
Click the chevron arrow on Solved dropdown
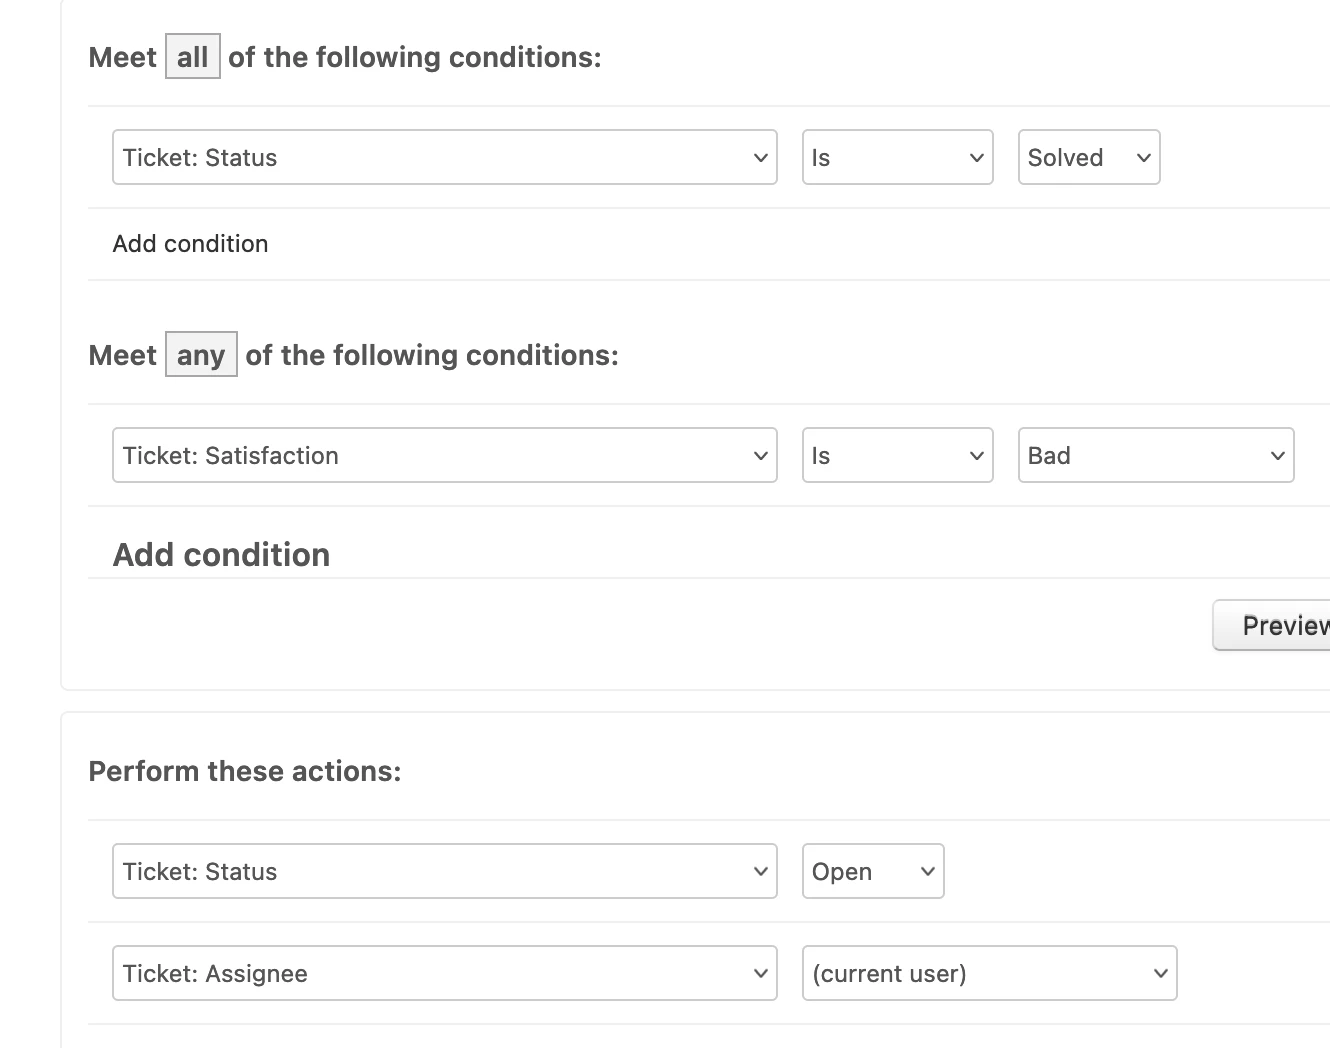pos(1144,158)
